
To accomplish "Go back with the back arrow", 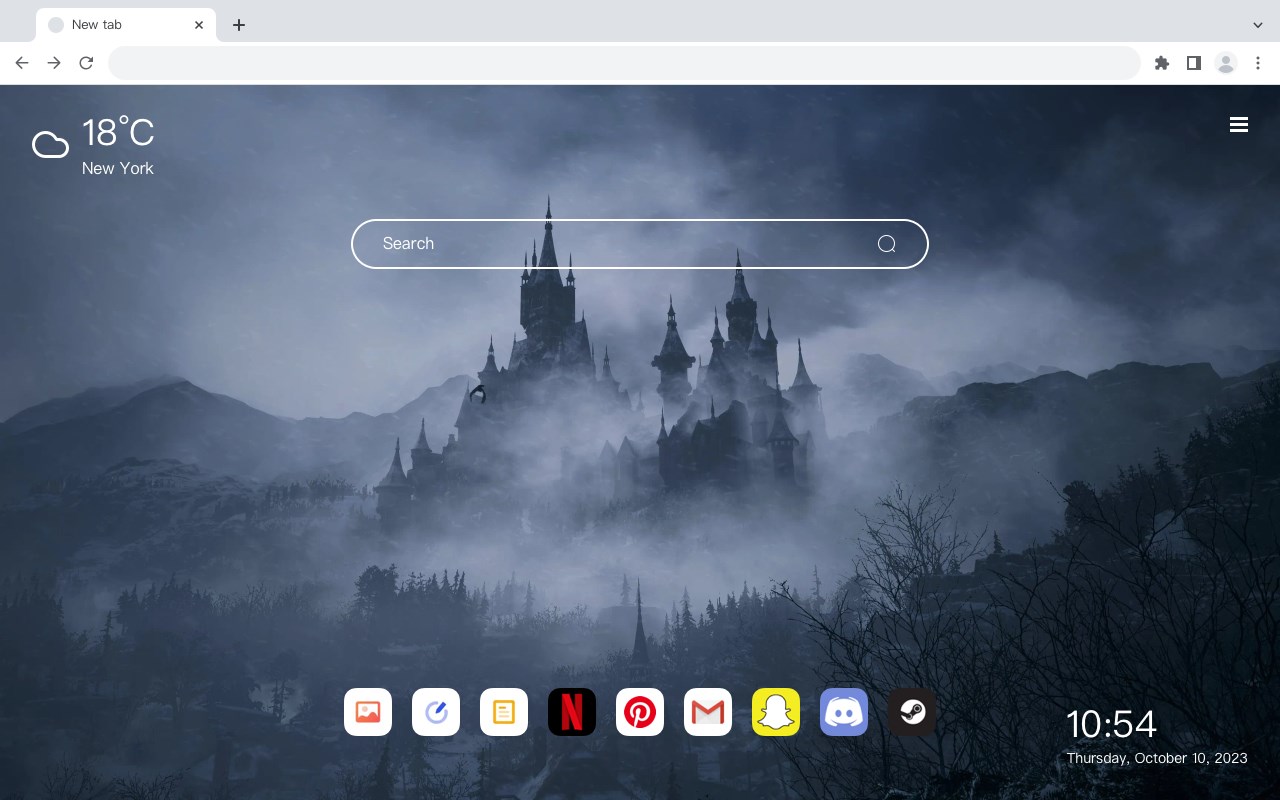I will coord(22,63).
